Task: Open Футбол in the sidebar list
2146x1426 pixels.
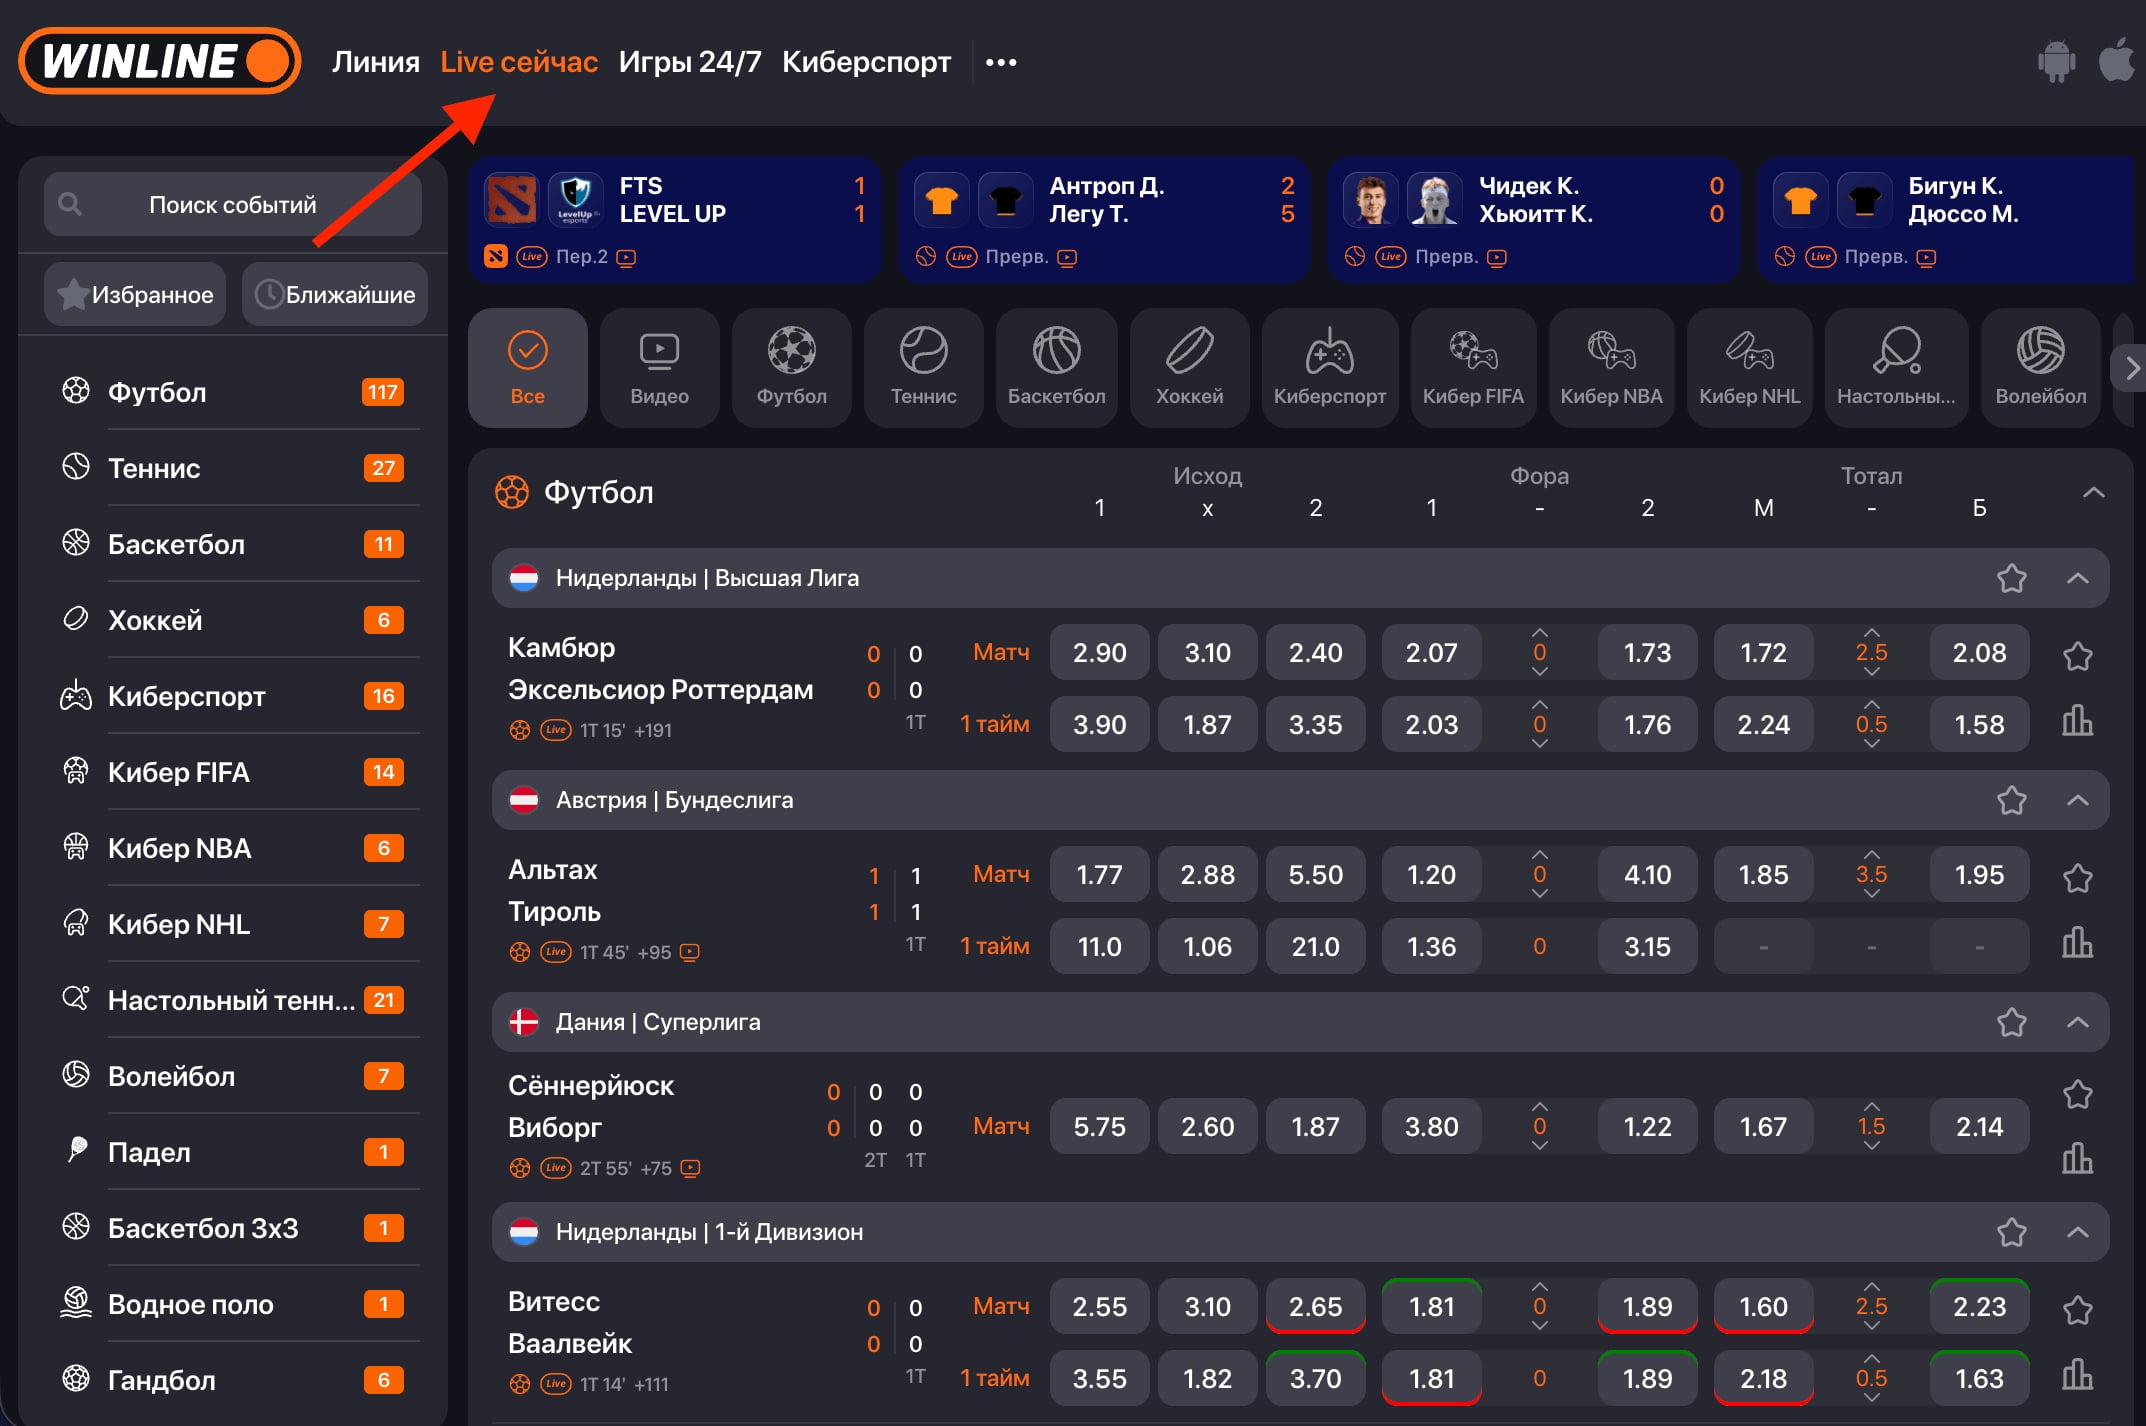Action: pos(233,392)
